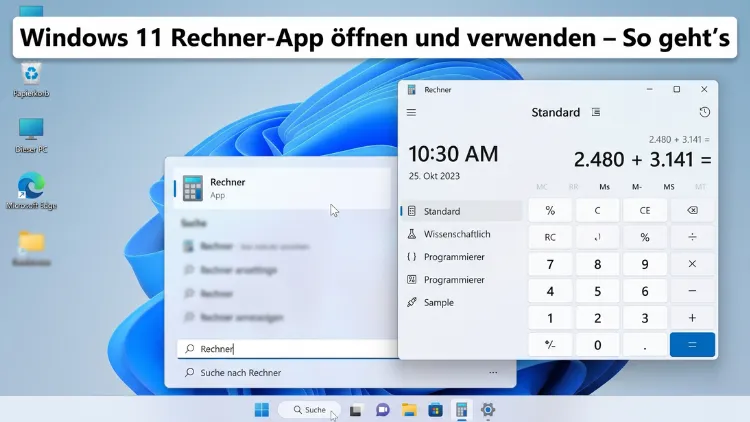Click the Suche heading in search panel

click(x=194, y=223)
